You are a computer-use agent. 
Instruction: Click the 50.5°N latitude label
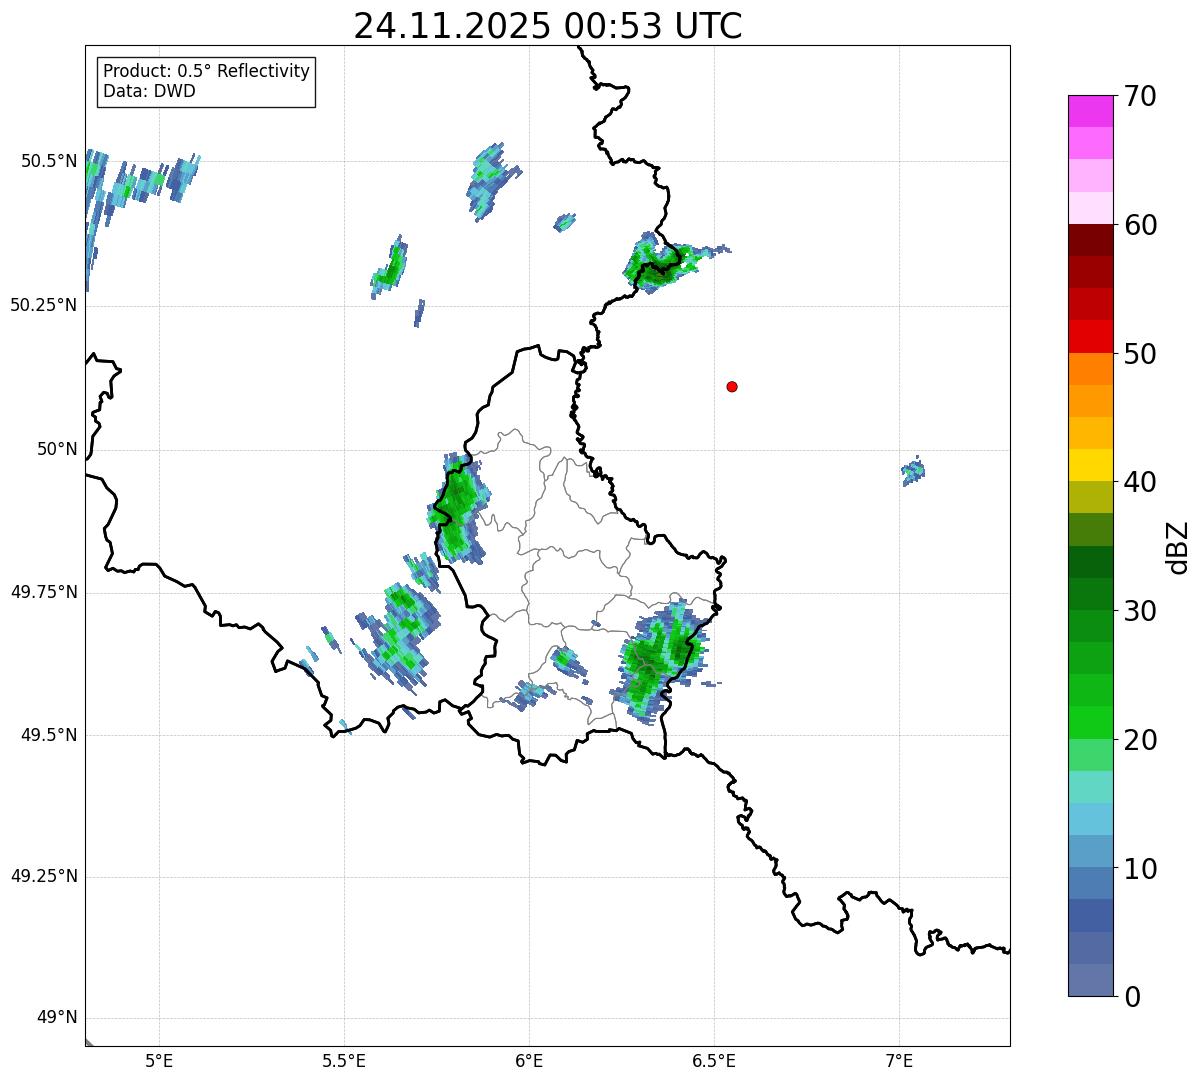click(x=49, y=161)
